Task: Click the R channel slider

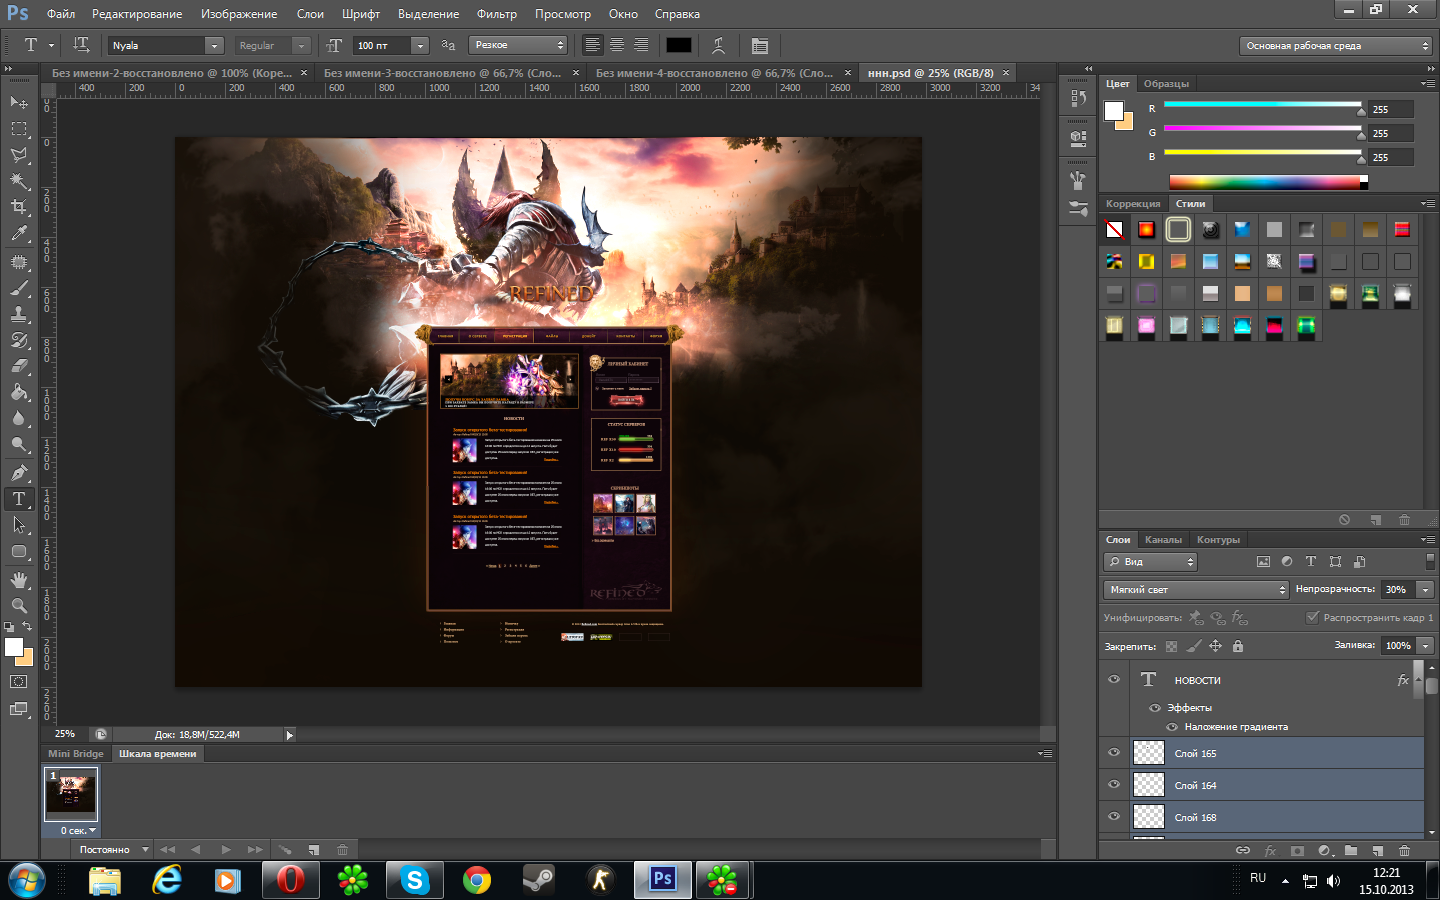Action: click(1262, 106)
